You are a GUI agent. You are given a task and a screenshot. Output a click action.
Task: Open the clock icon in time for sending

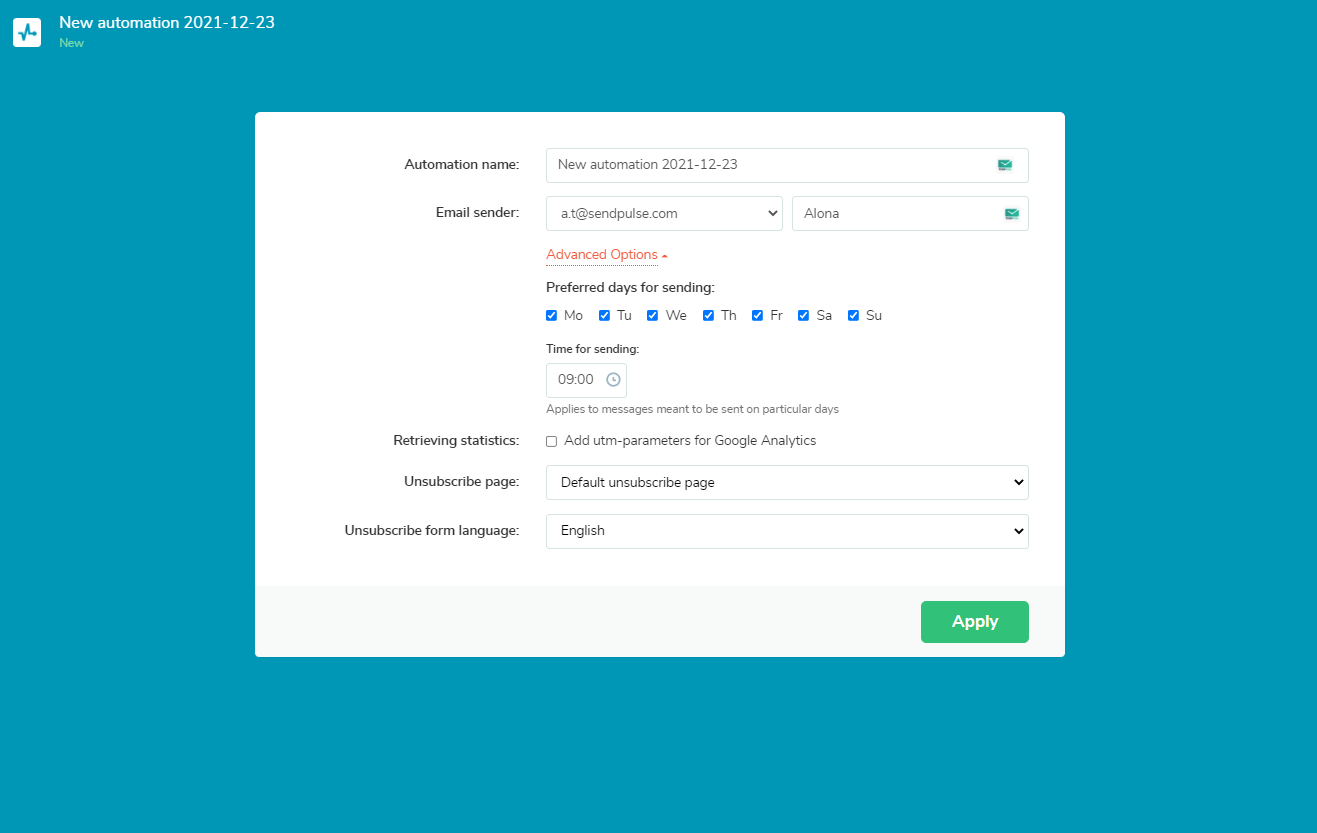[614, 379]
